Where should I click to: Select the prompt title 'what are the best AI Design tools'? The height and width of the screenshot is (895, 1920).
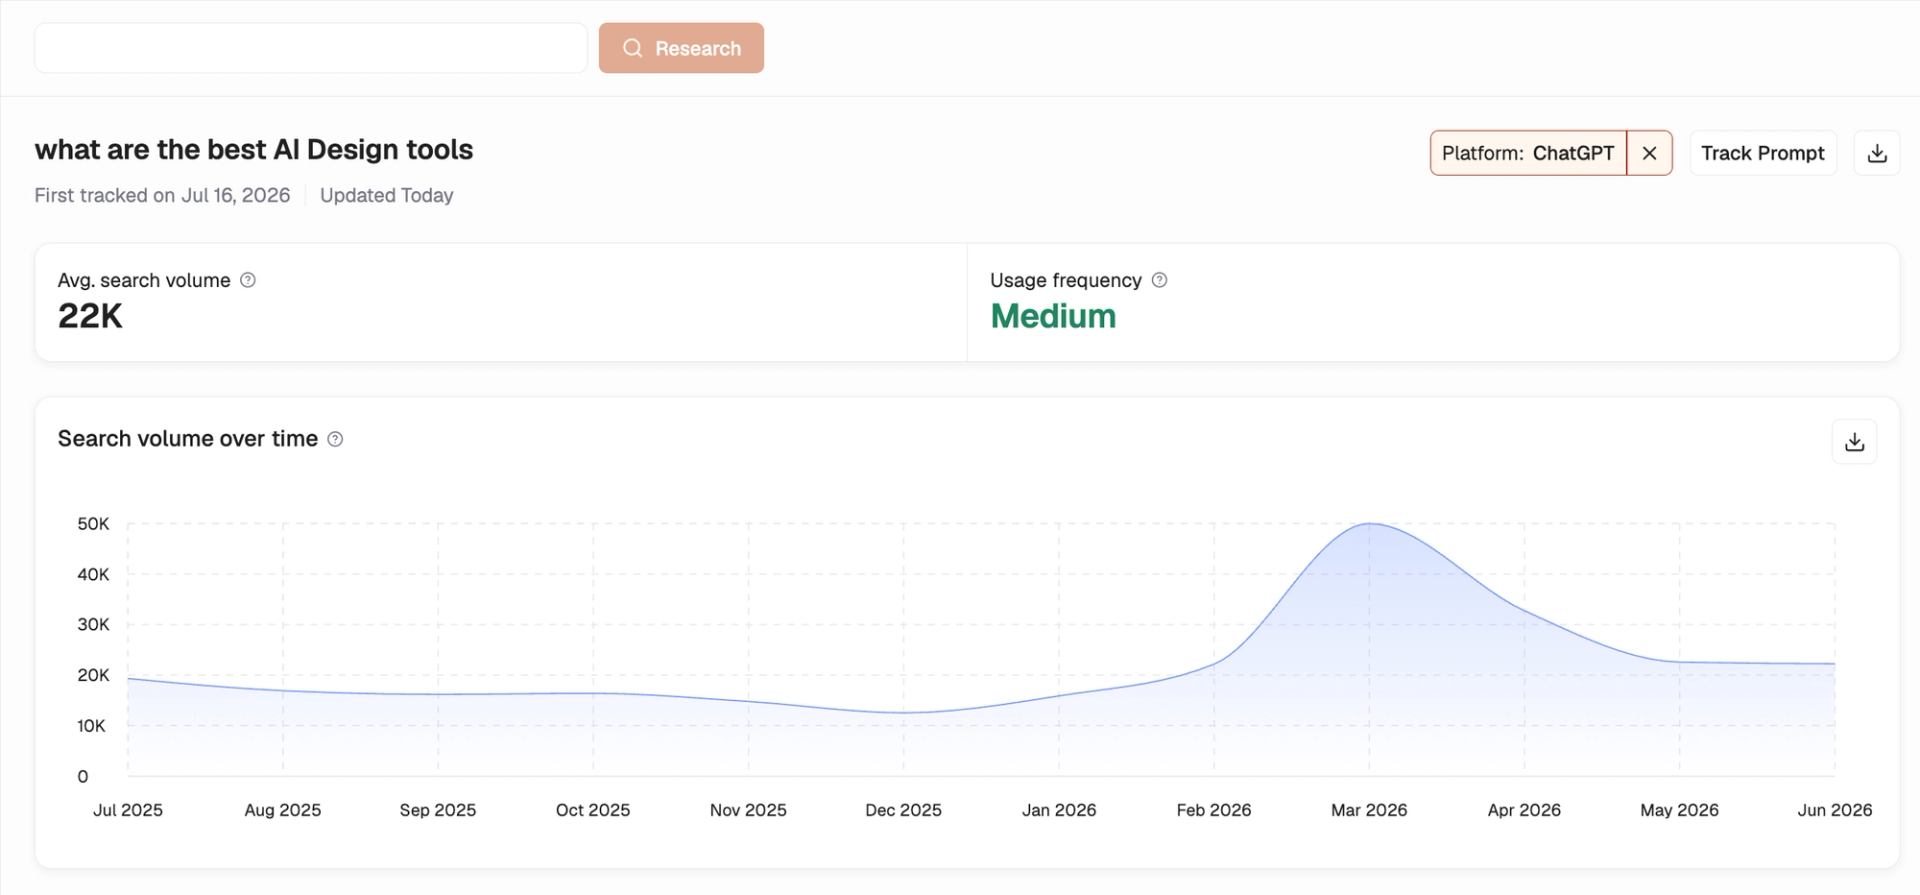254,150
